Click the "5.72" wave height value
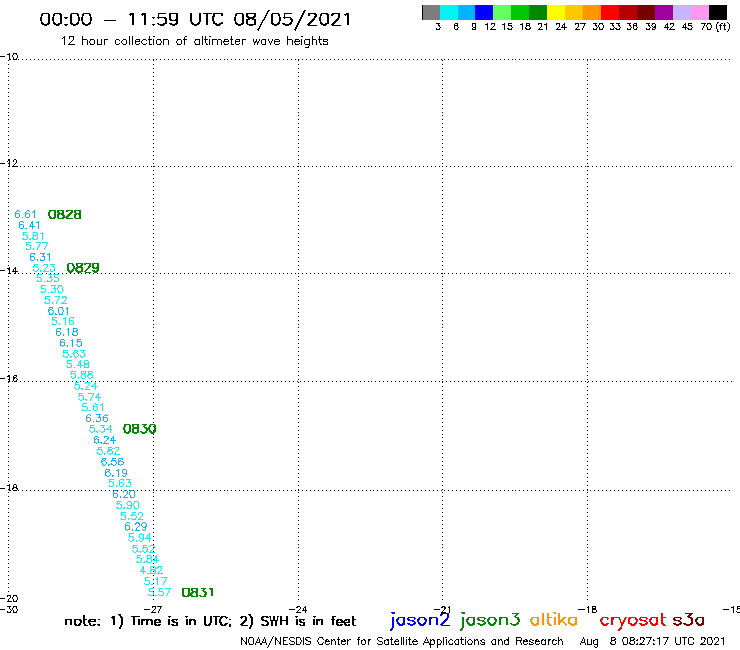This screenshot has height=650, width=740. pyautogui.click(x=56, y=300)
